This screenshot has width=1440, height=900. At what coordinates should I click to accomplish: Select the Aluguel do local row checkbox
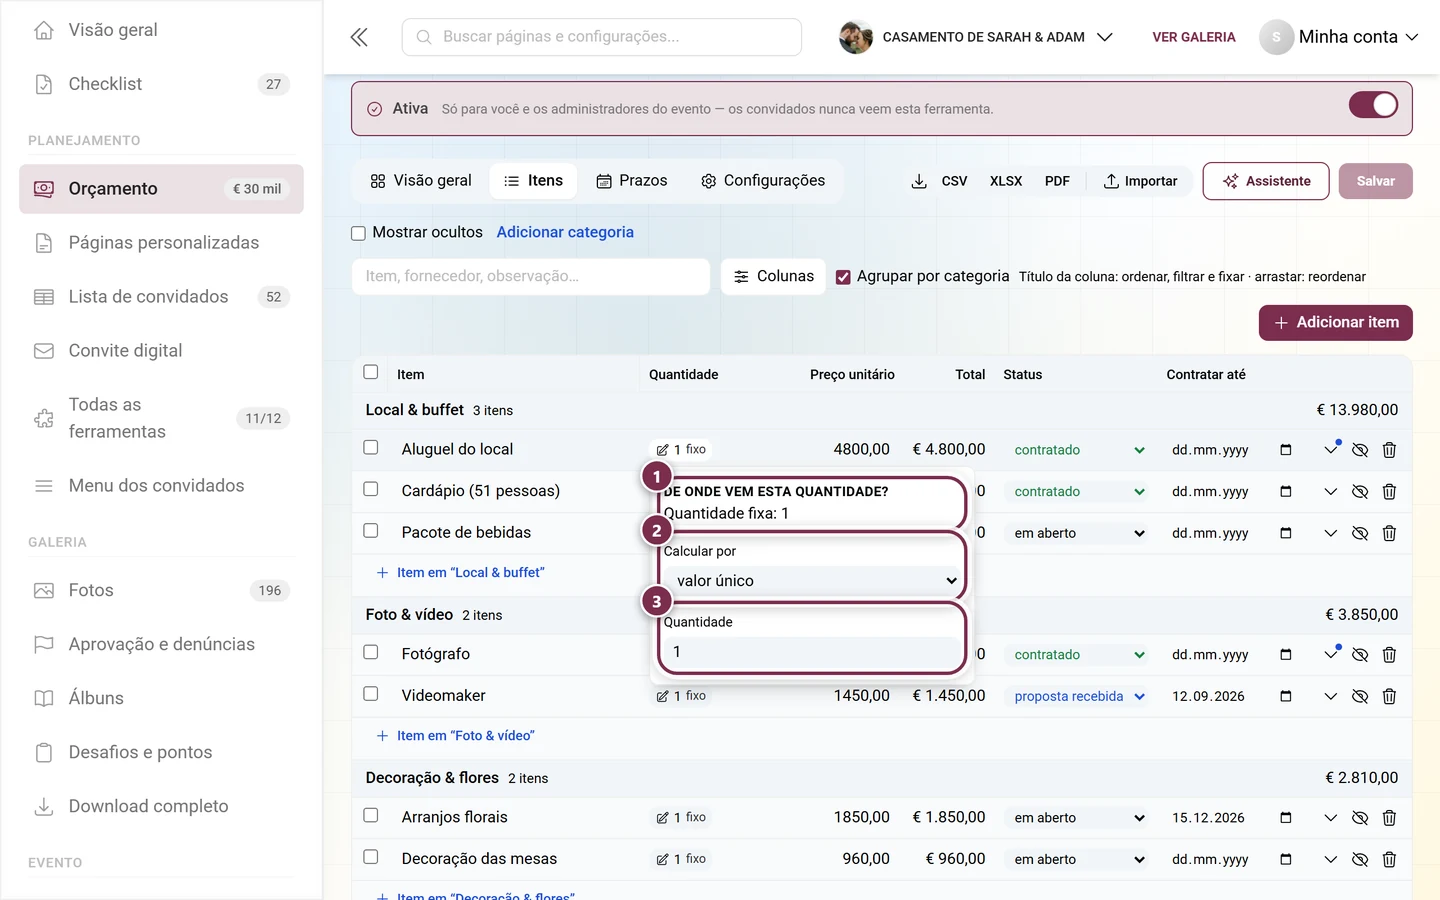point(371,448)
